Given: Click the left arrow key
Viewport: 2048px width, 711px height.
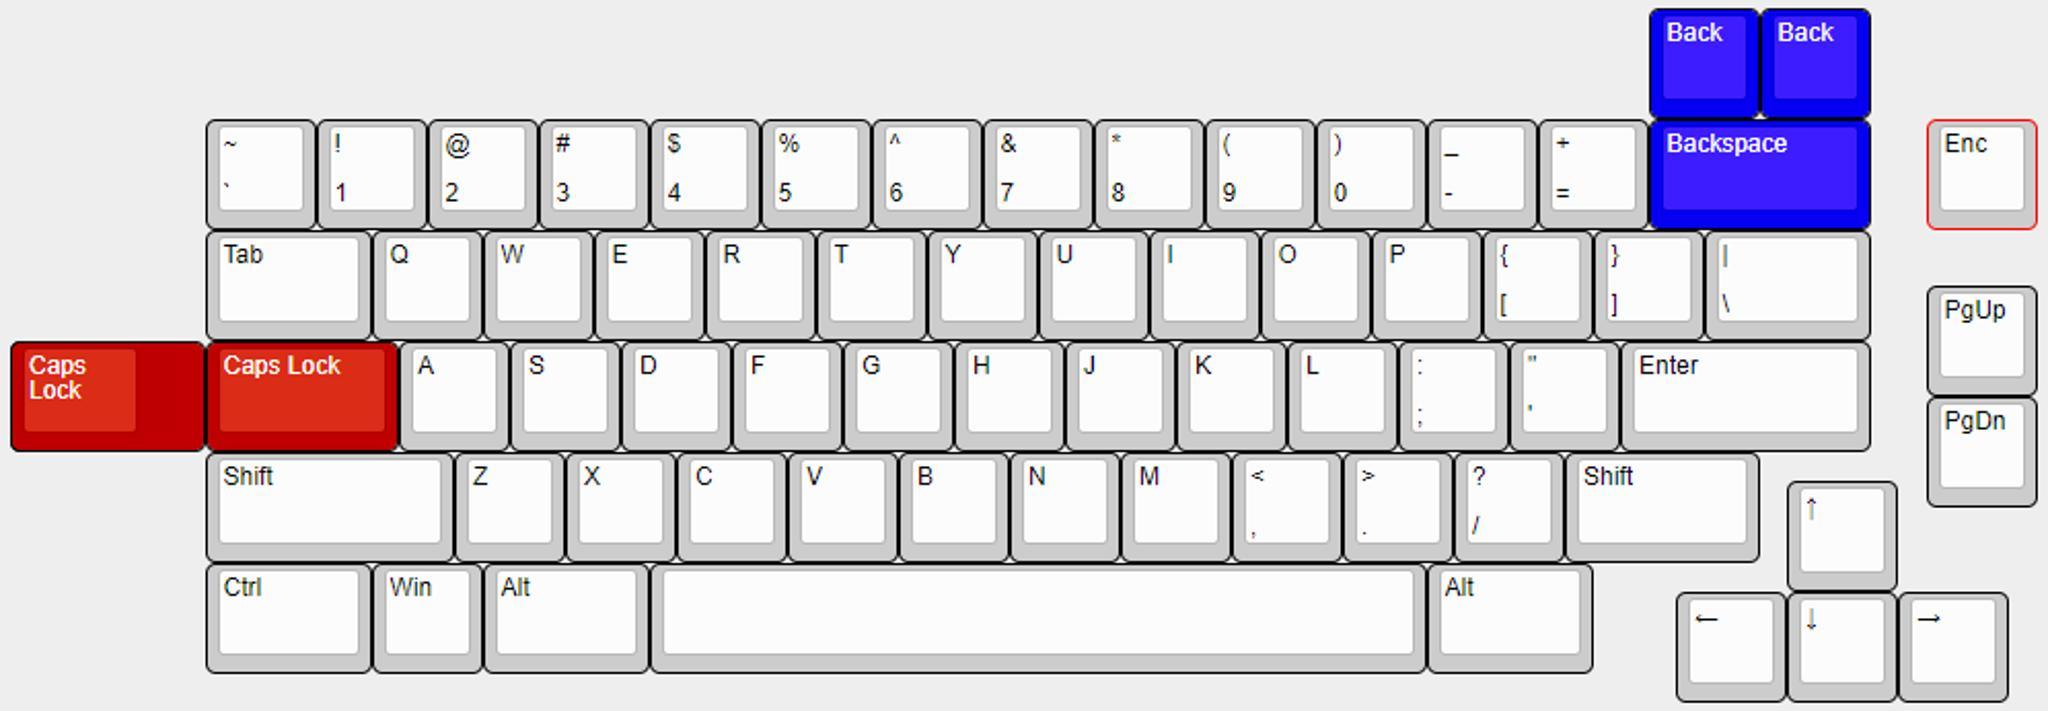Looking at the screenshot, I should (x=1731, y=647).
